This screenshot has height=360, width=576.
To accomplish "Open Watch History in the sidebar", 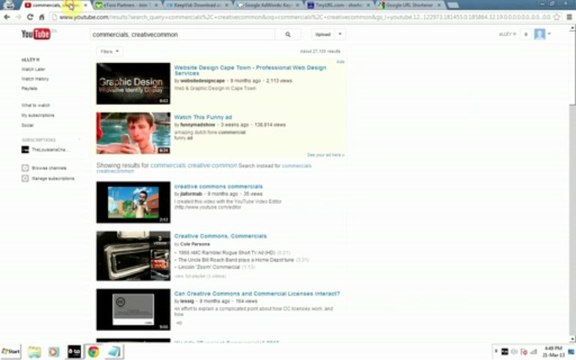I will coord(35,79).
